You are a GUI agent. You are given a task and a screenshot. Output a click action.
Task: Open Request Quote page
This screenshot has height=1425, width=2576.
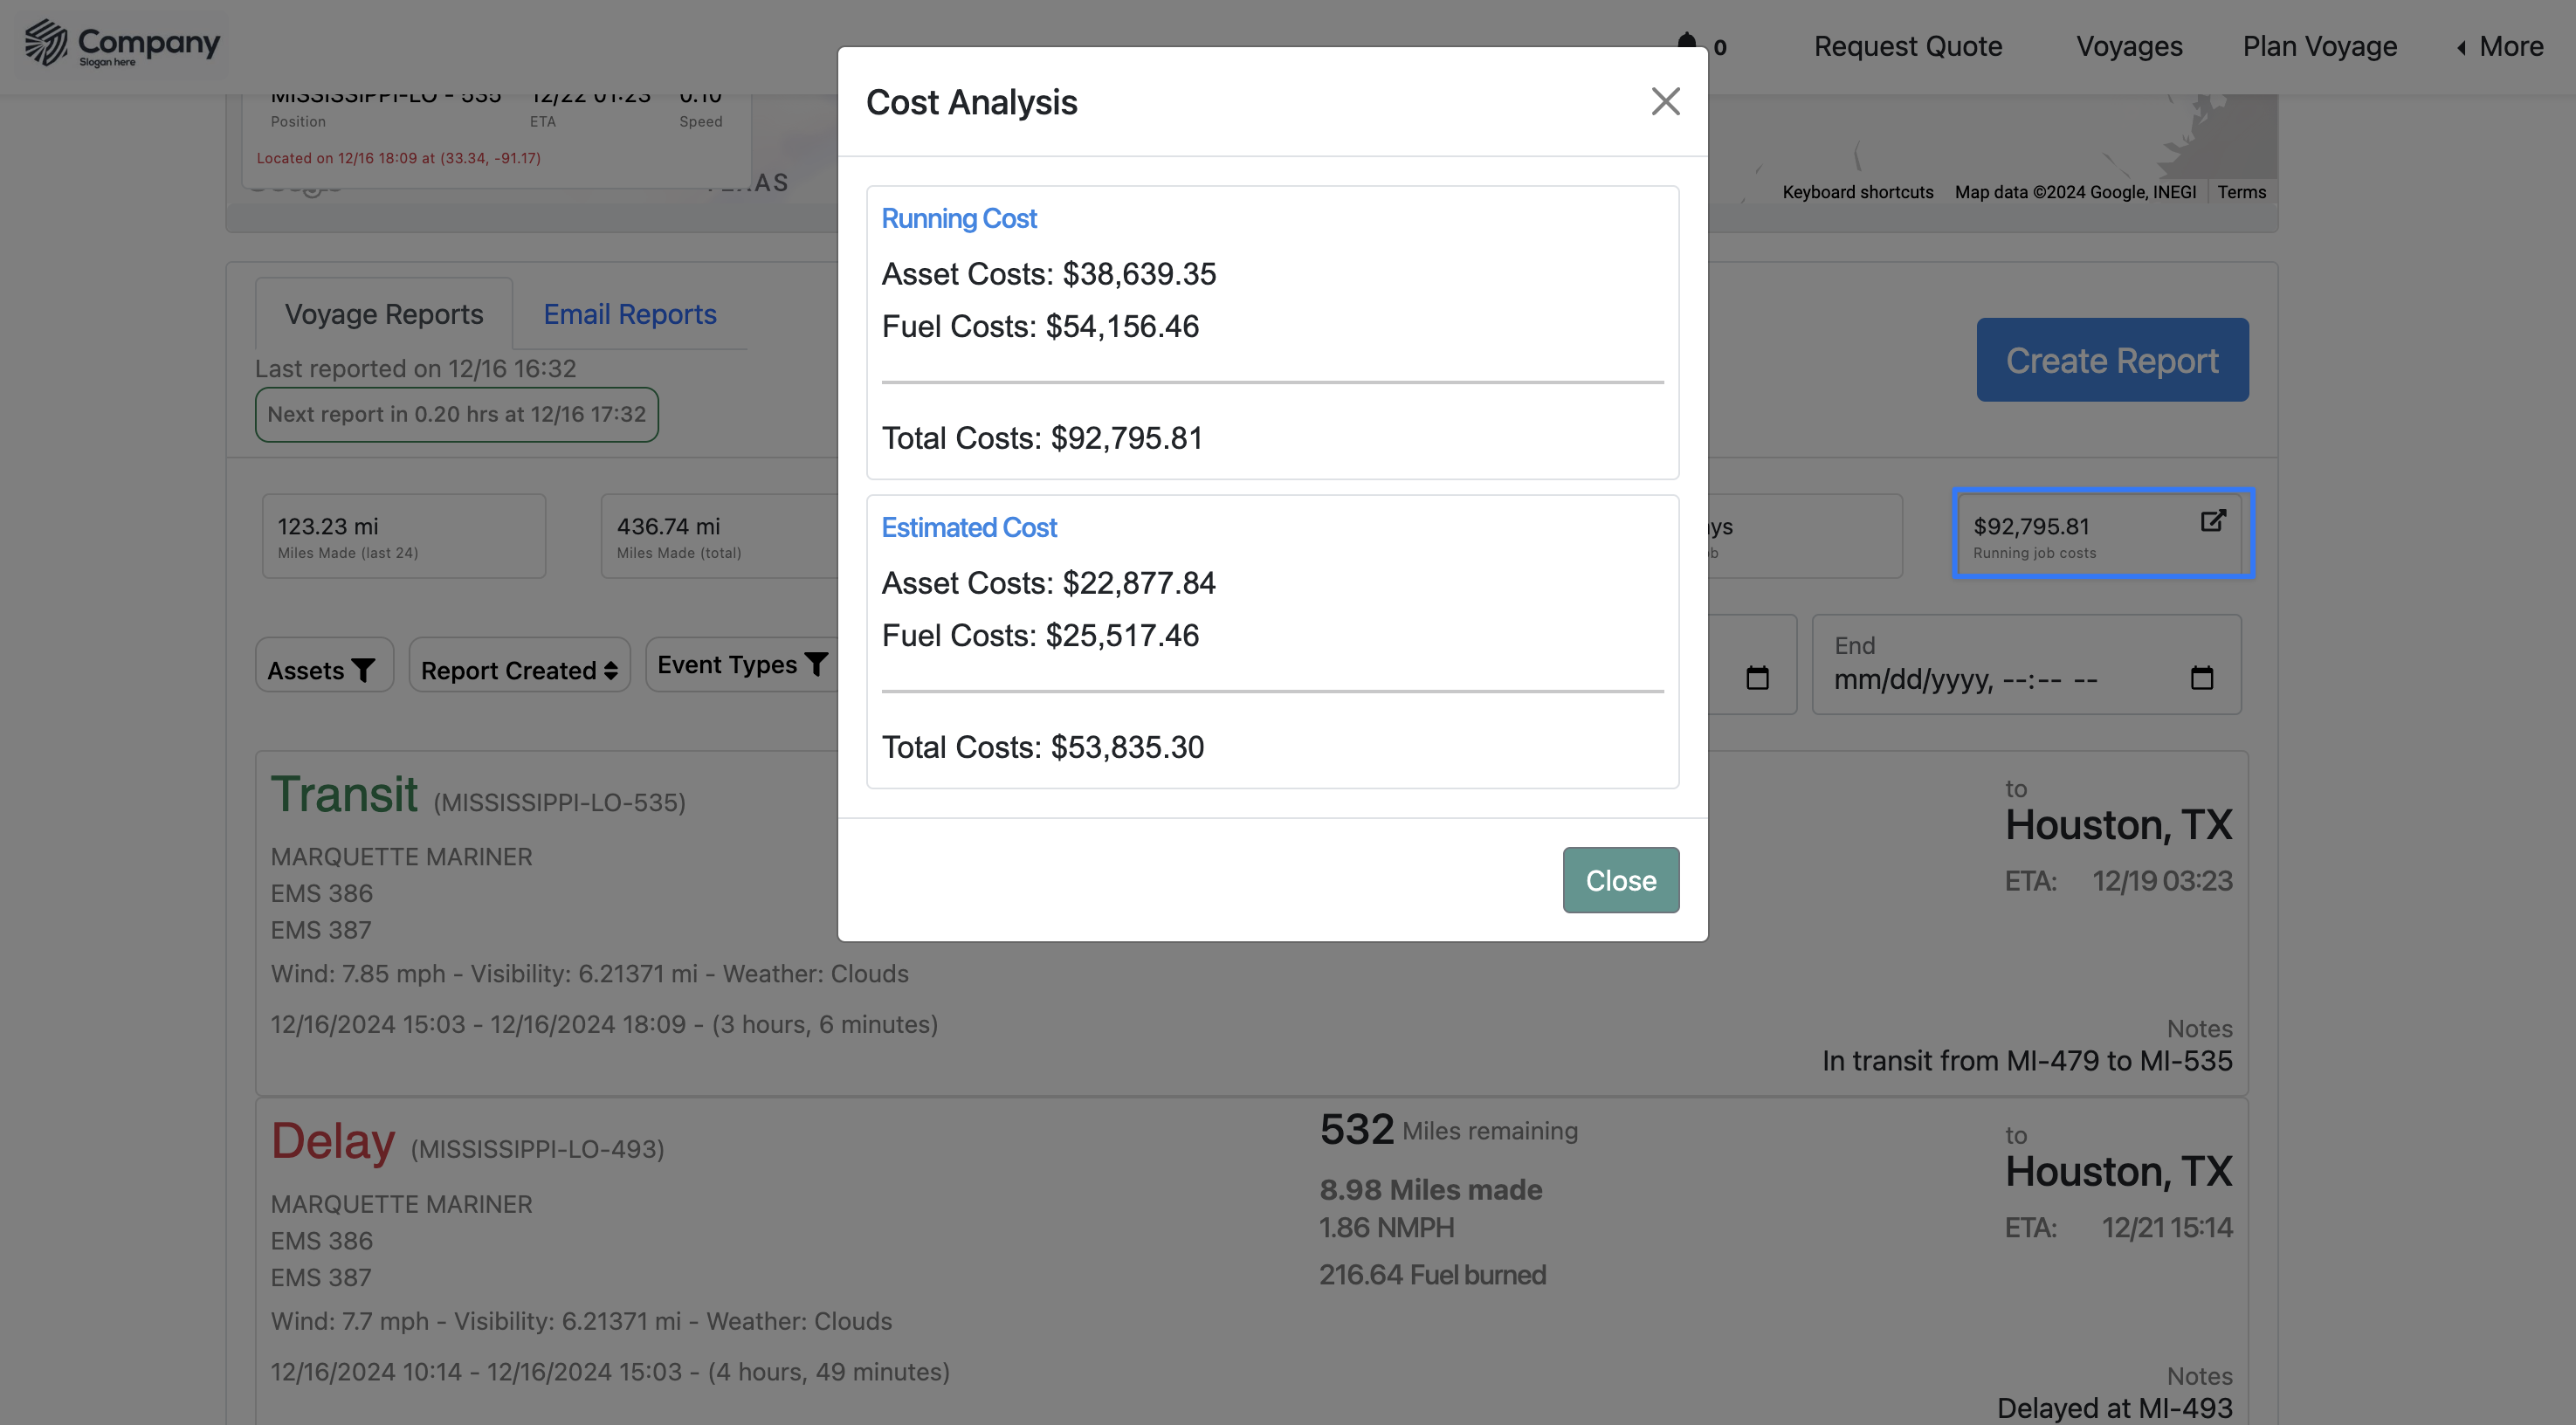[x=1907, y=46]
